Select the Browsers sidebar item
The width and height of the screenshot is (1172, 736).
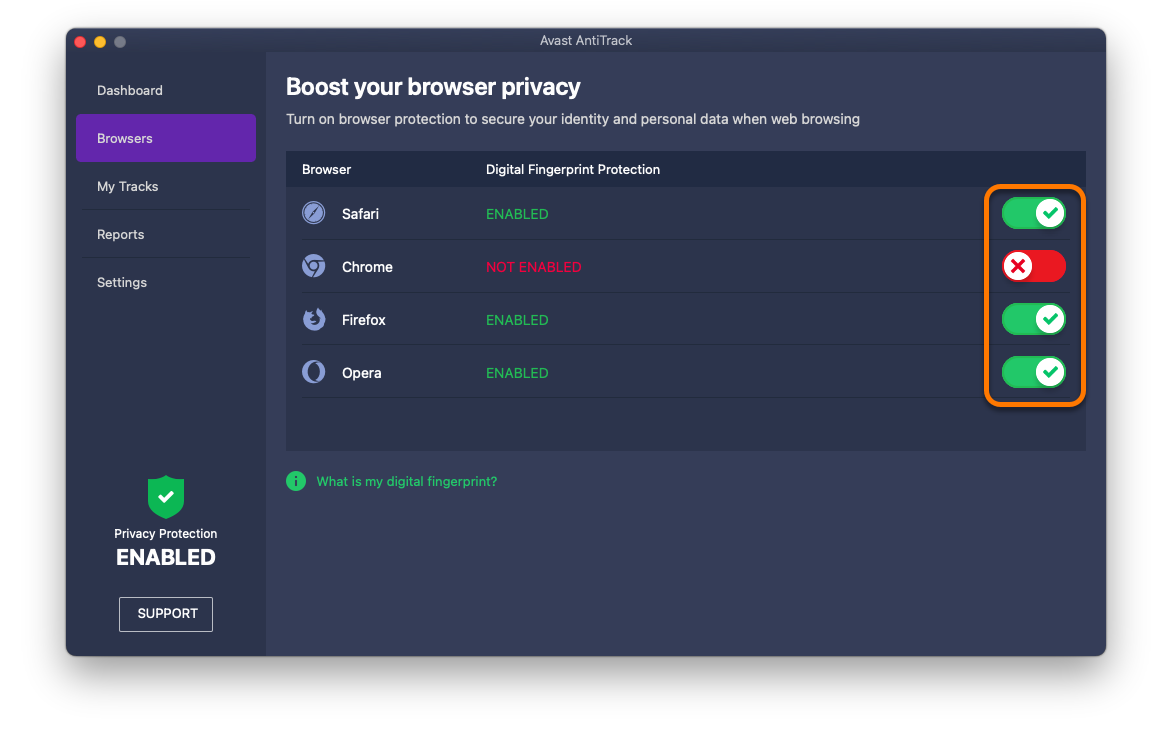tap(166, 138)
